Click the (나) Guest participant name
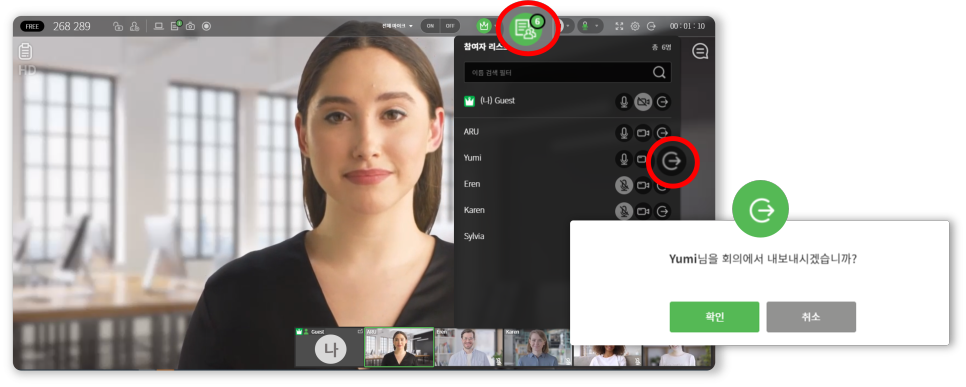Viewport: 966px width, 387px height. click(x=497, y=100)
